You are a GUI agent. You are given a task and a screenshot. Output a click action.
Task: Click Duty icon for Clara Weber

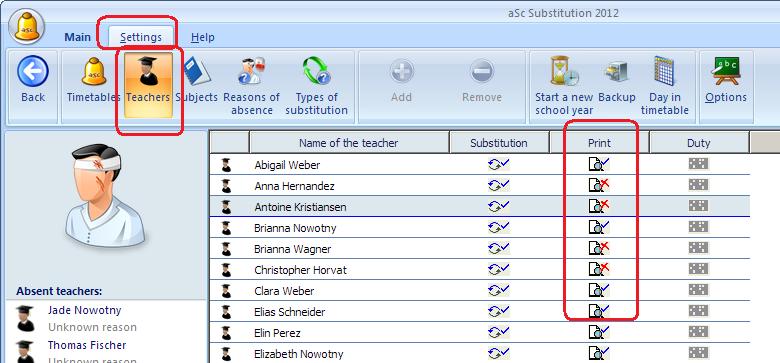pos(698,290)
